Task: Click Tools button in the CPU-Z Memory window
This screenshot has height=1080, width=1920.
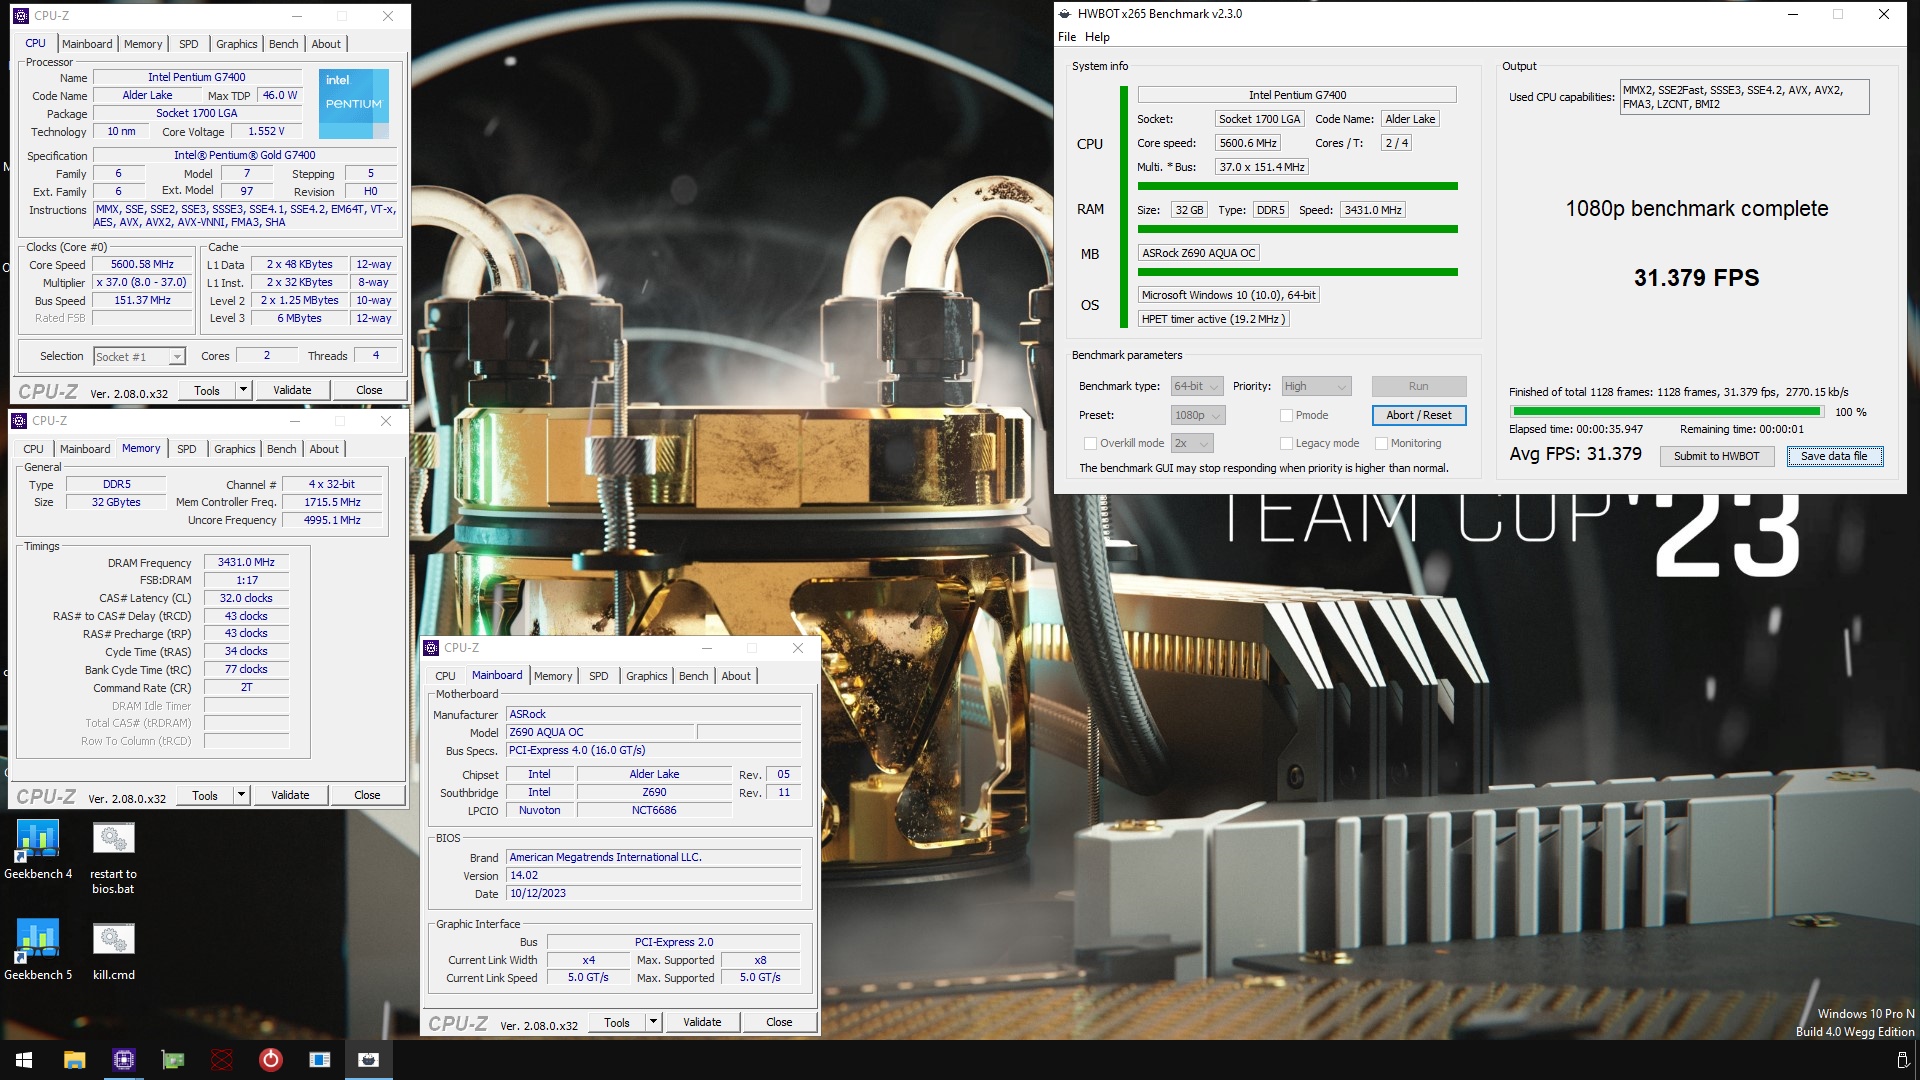Action: [205, 795]
